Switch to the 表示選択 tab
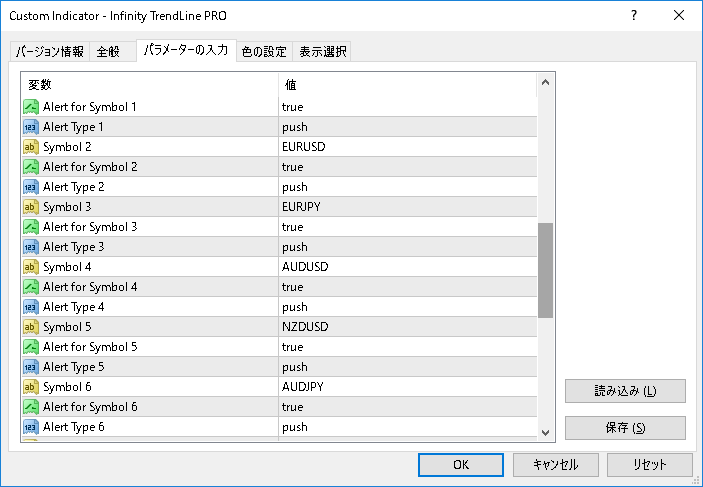 pyautogui.click(x=322, y=52)
